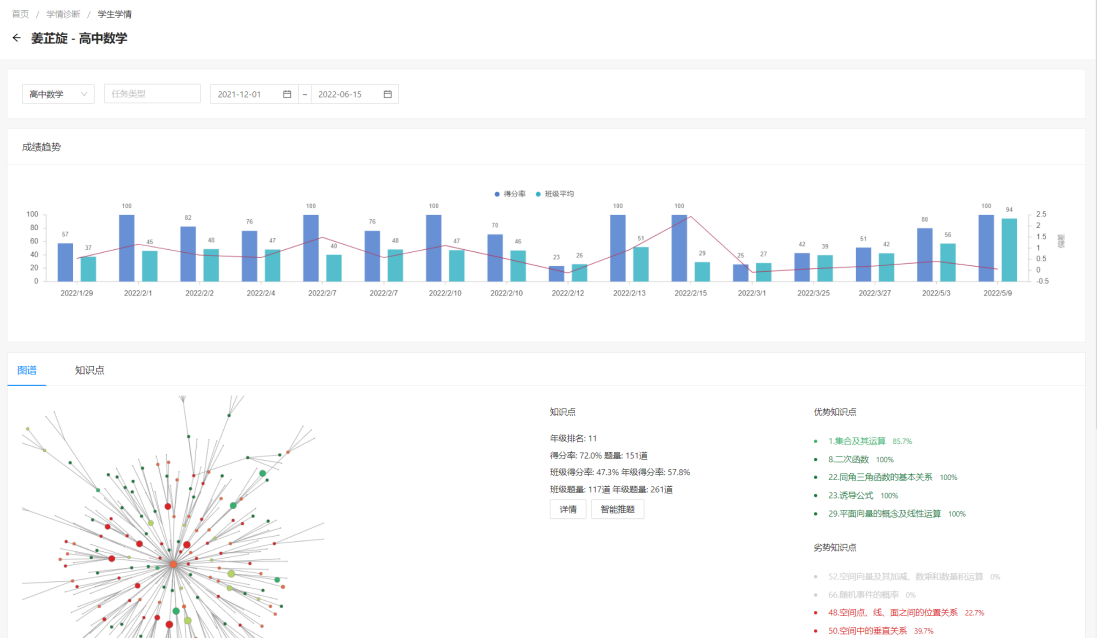The height and width of the screenshot is (638, 1097).
Task: Click the 得分率 bar for 2022/1/29
Action: 65,262
